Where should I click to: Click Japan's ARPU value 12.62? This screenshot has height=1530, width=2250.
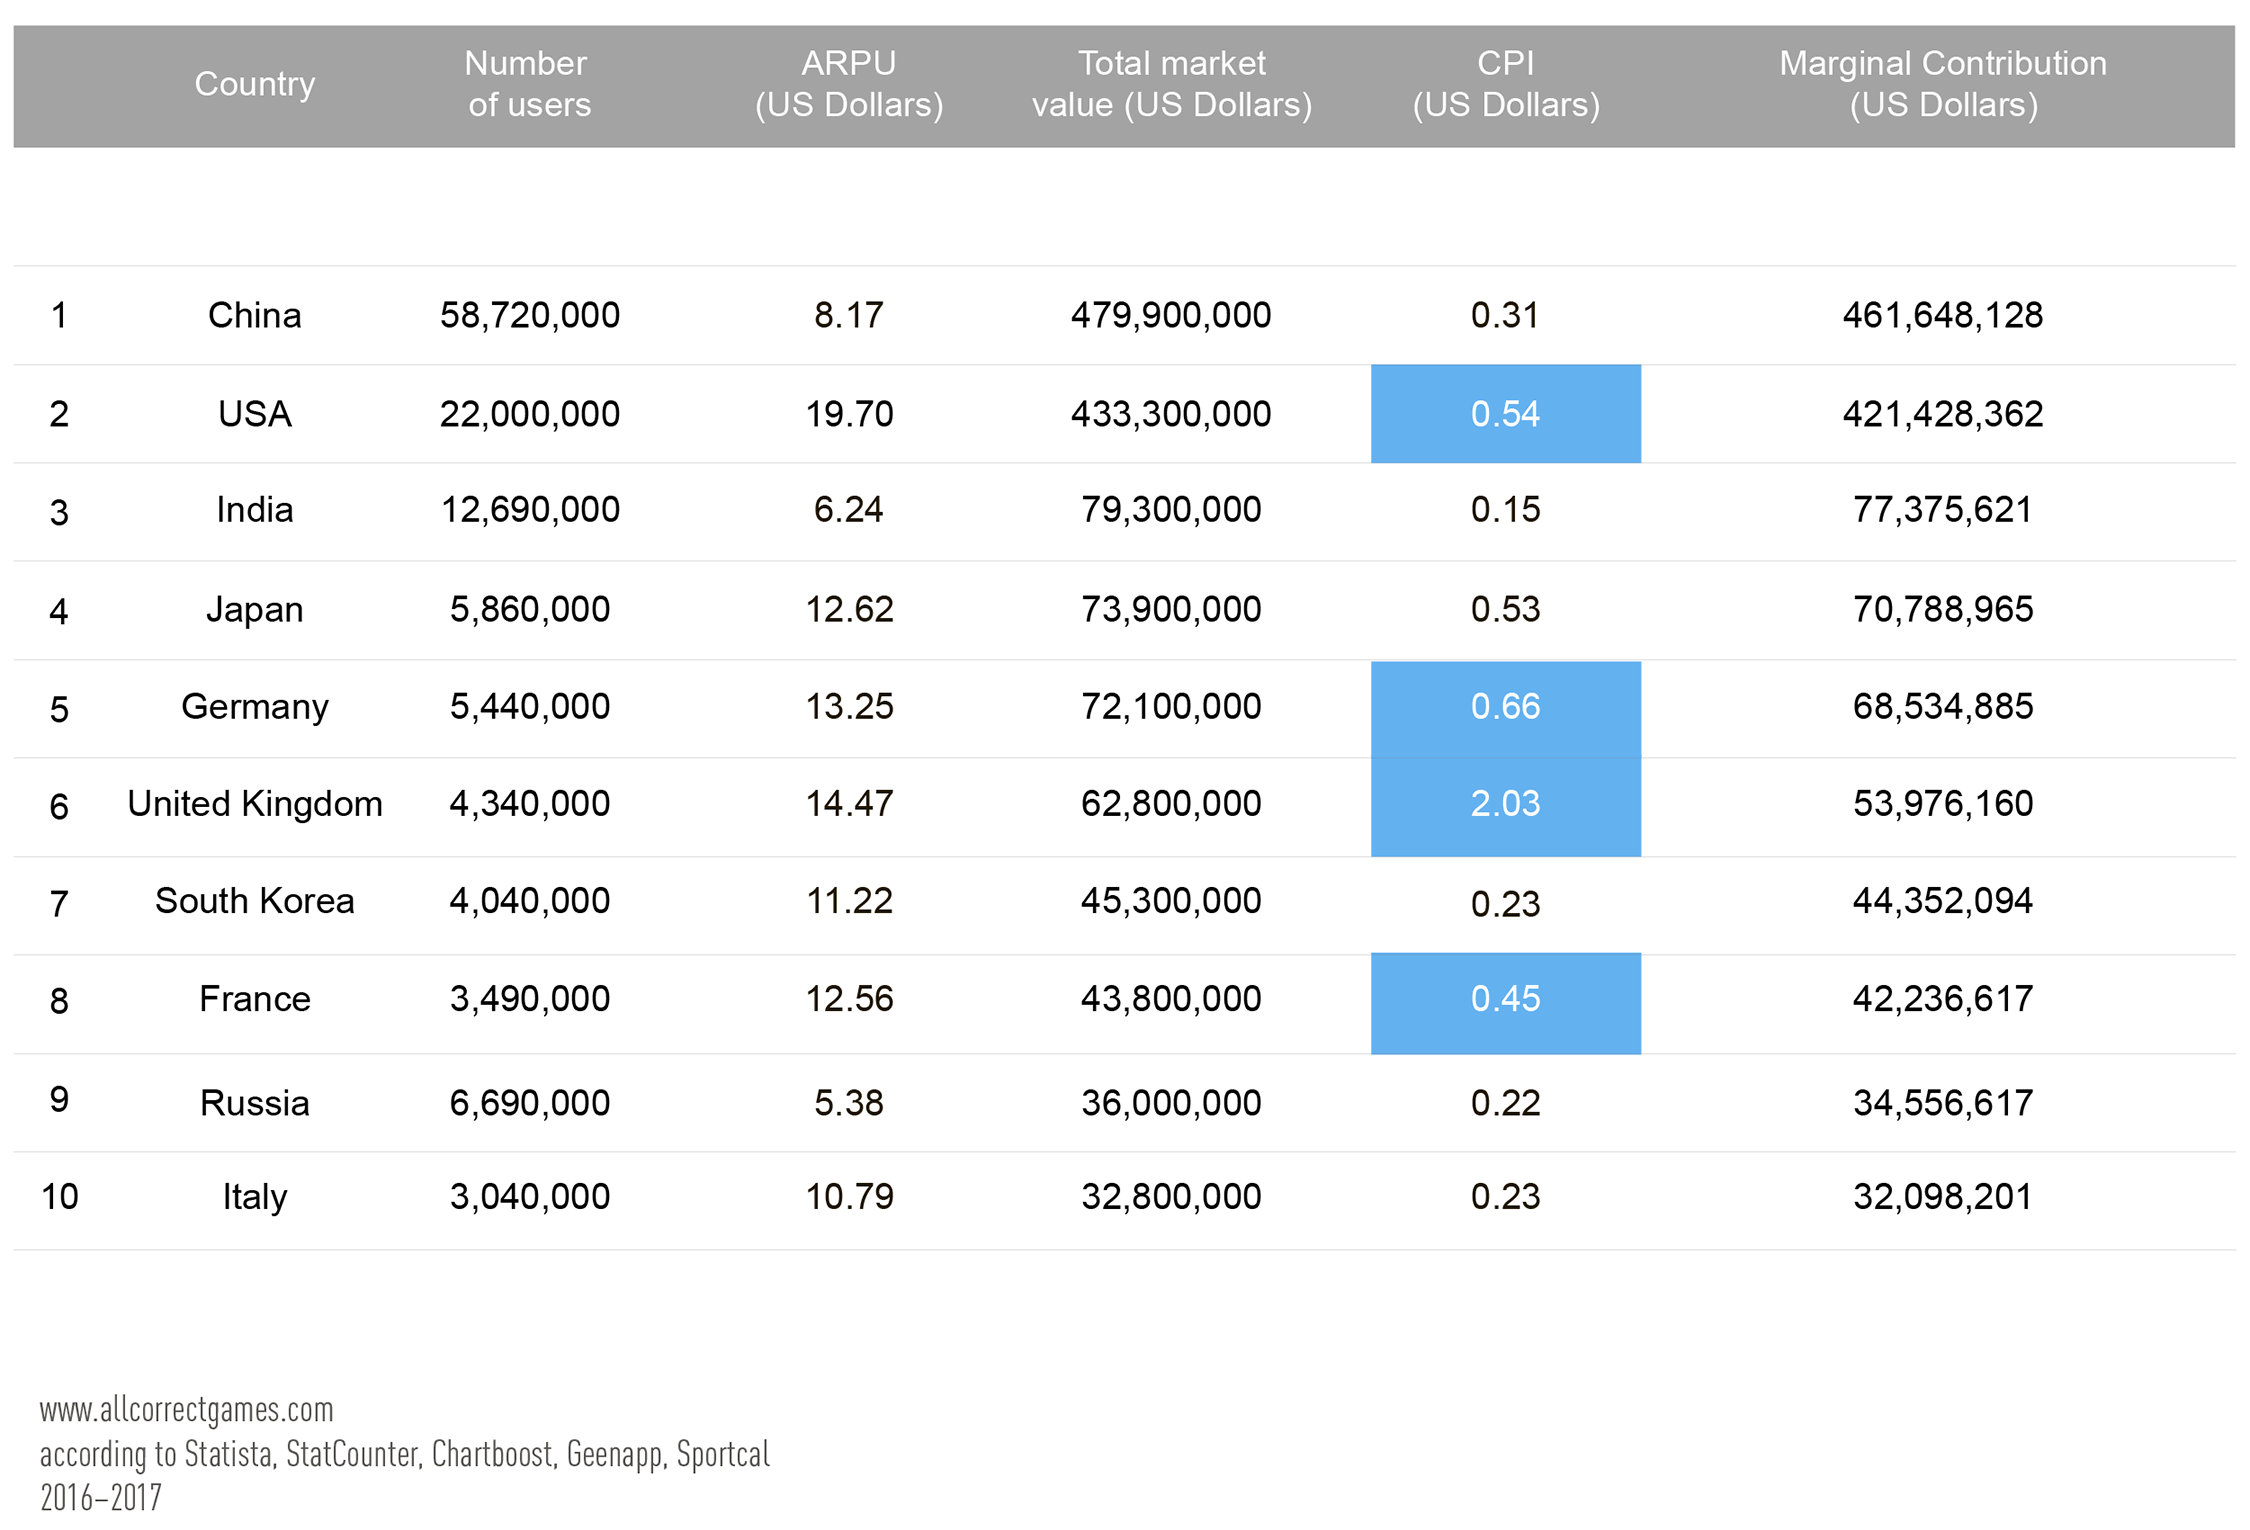(849, 609)
